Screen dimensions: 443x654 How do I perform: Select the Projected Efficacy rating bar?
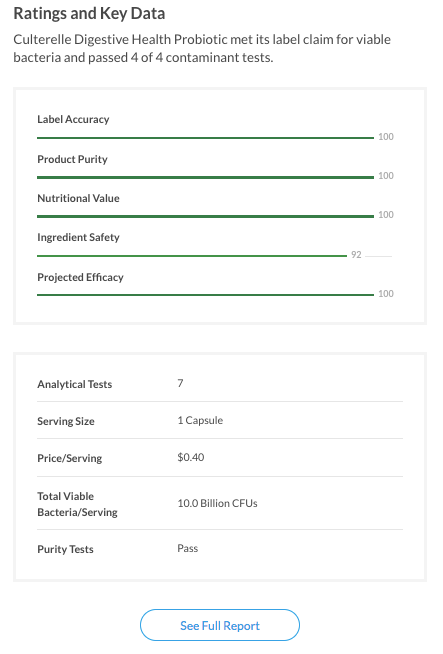[205, 295]
